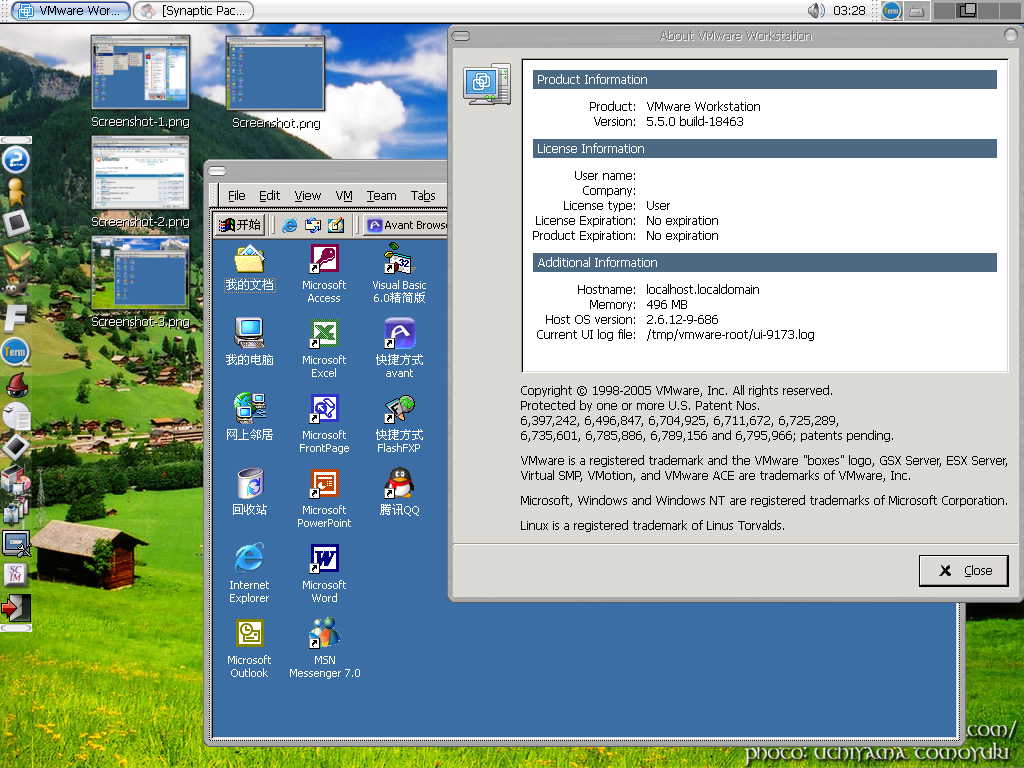This screenshot has width=1024, height=768.
Task: Launch the Microsoft FrontPage shortcut
Action: pyautogui.click(x=324, y=423)
